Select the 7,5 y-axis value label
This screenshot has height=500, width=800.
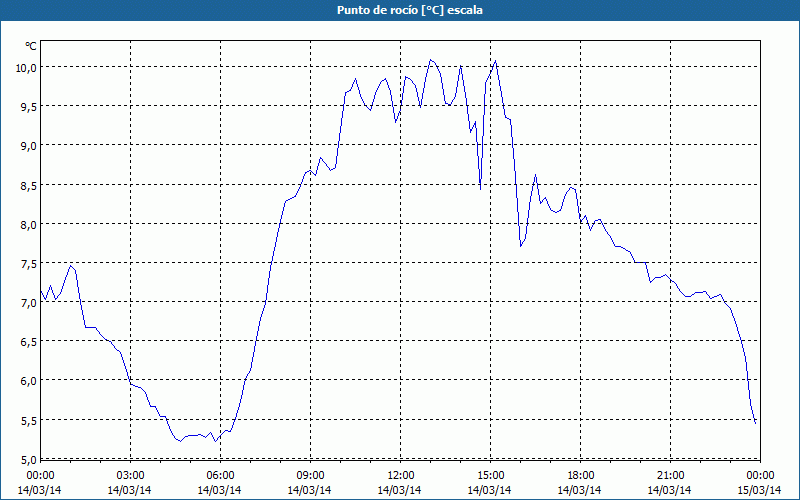coord(28,264)
